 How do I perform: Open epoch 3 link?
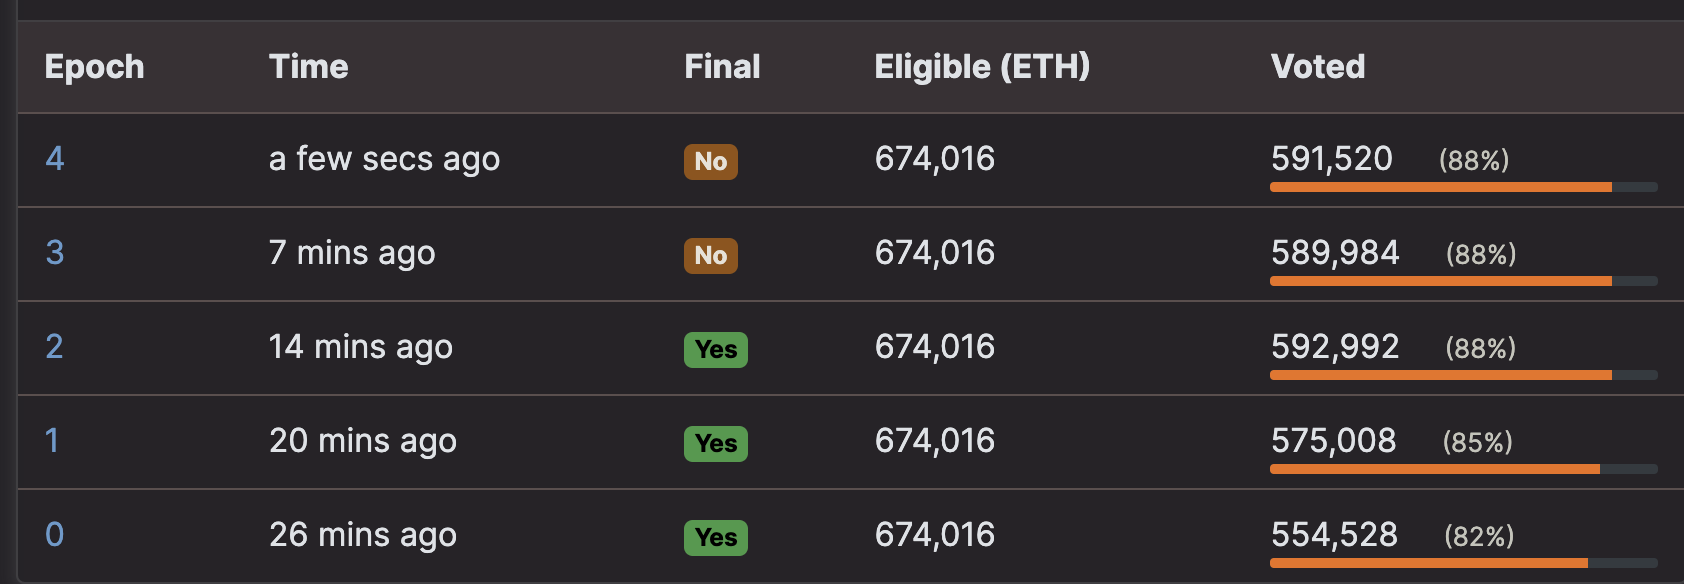(x=55, y=253)
